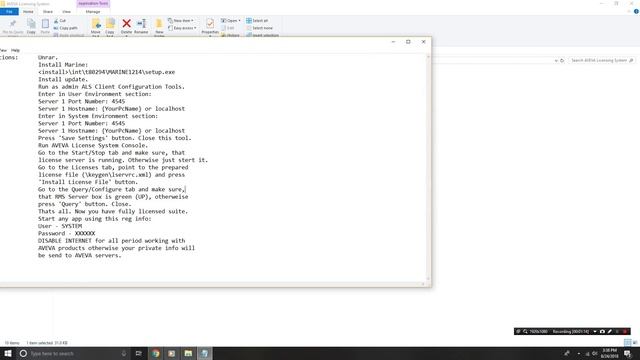Click Cut in the Explorer ribbon
Screen dimensions: 640x360
[60, 20]
